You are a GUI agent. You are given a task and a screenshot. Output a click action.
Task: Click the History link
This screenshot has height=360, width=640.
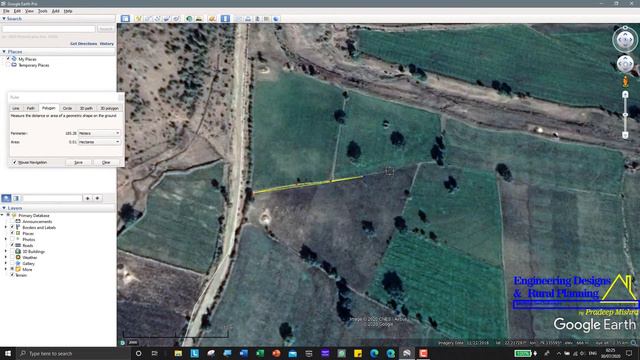107,44
